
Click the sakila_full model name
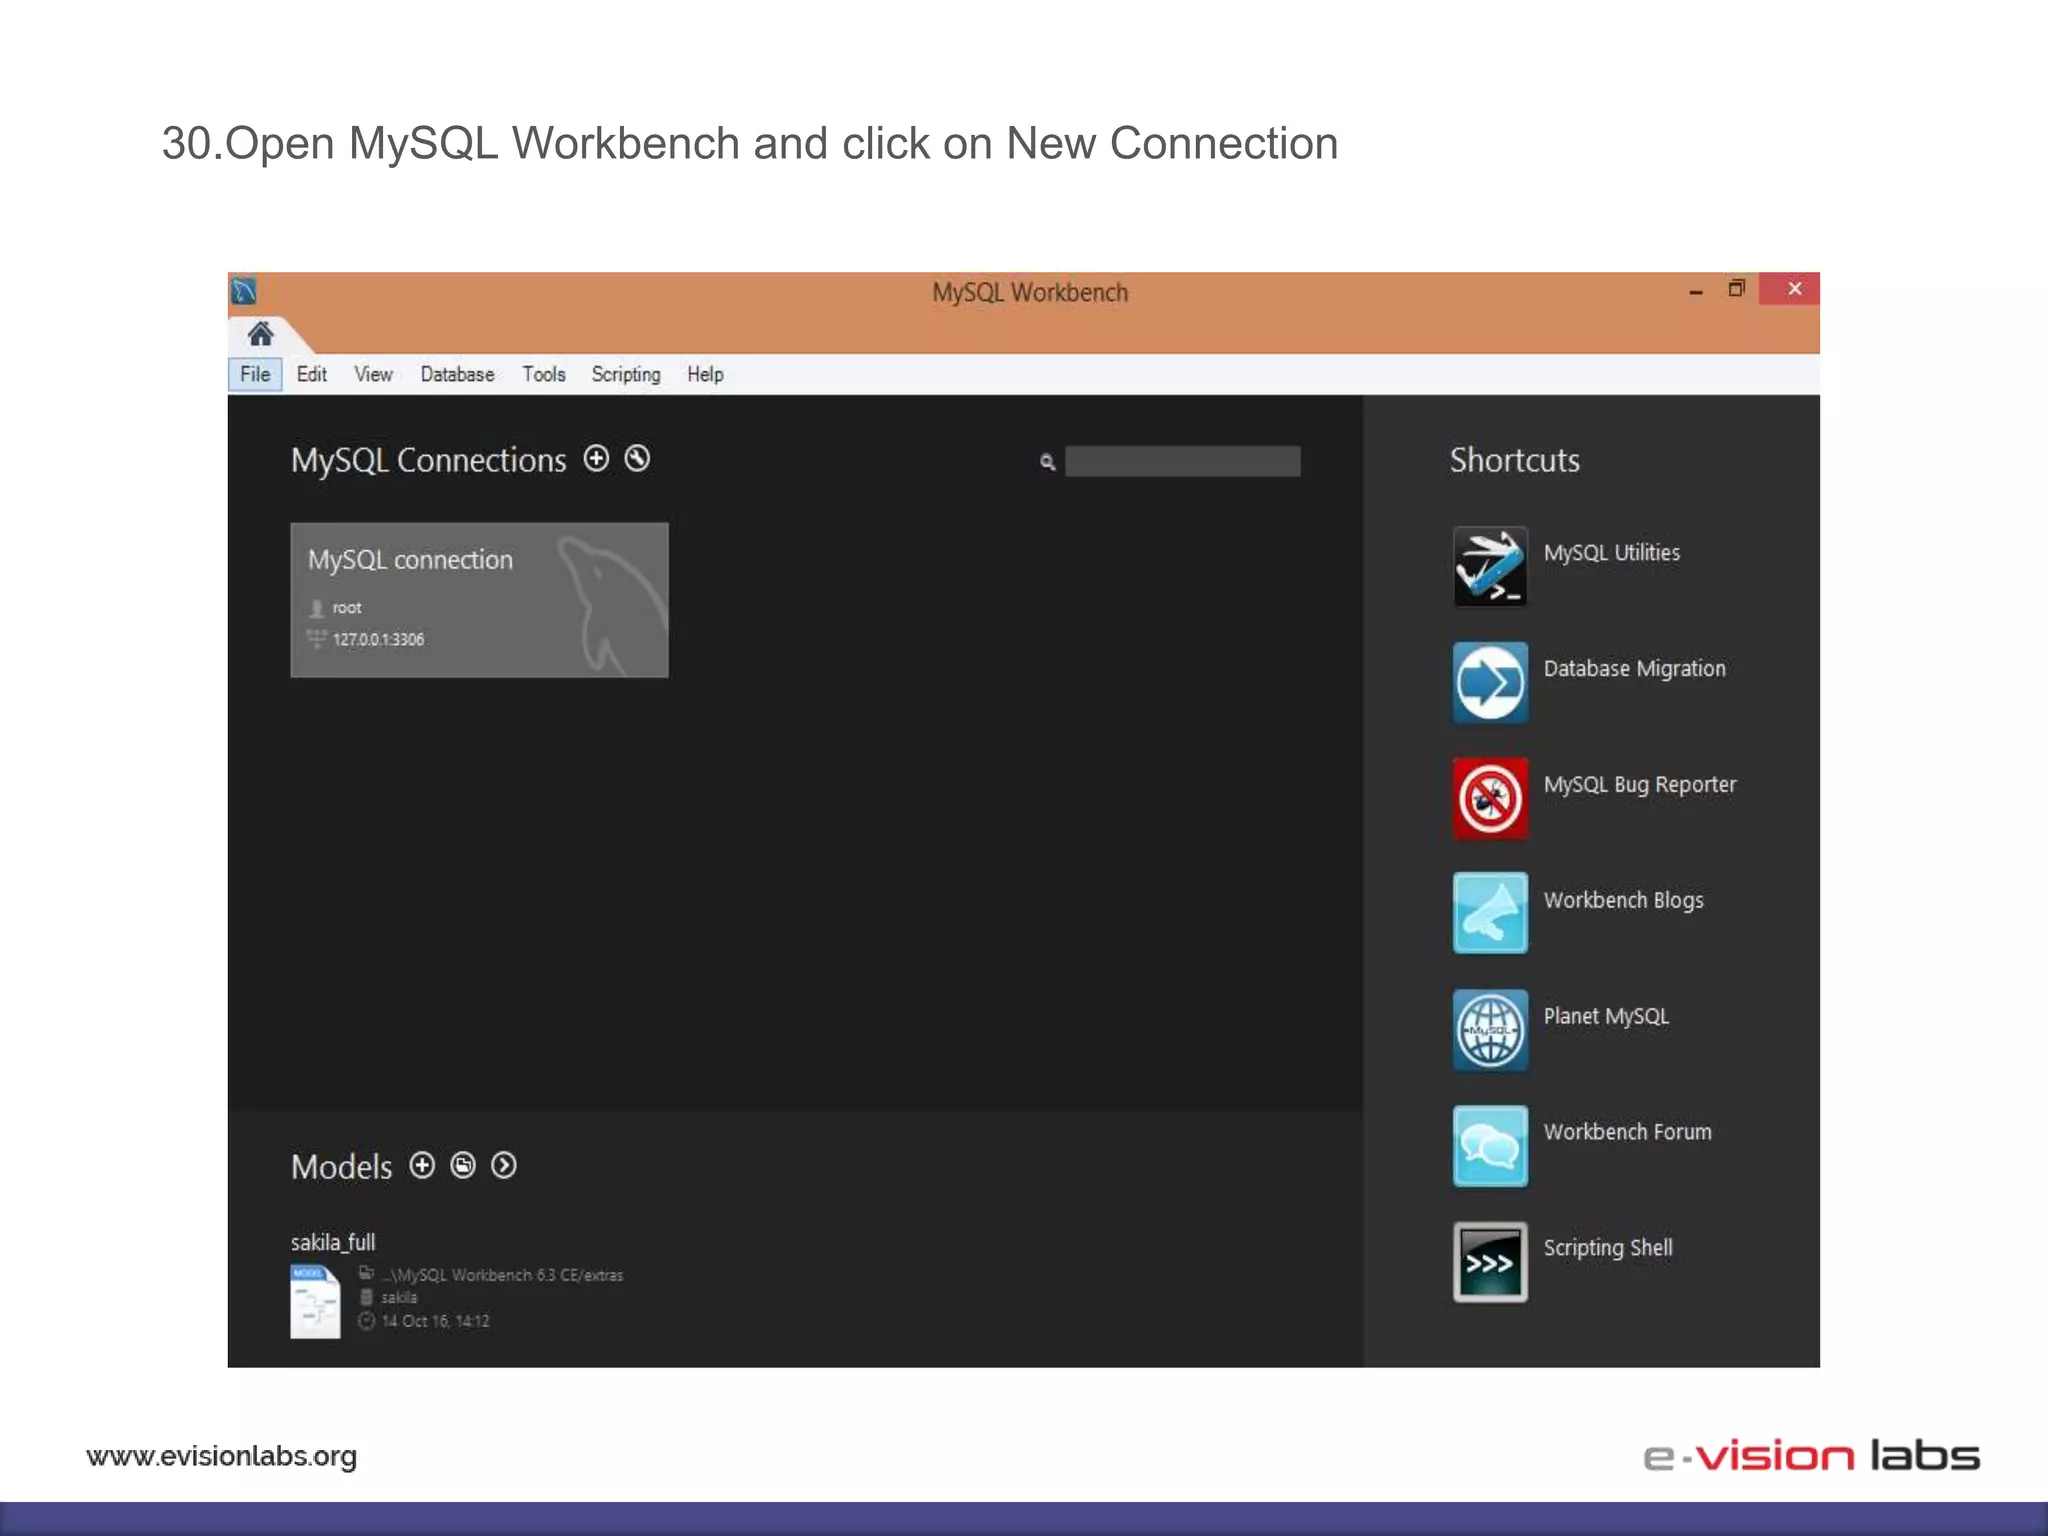(333, 1243)
